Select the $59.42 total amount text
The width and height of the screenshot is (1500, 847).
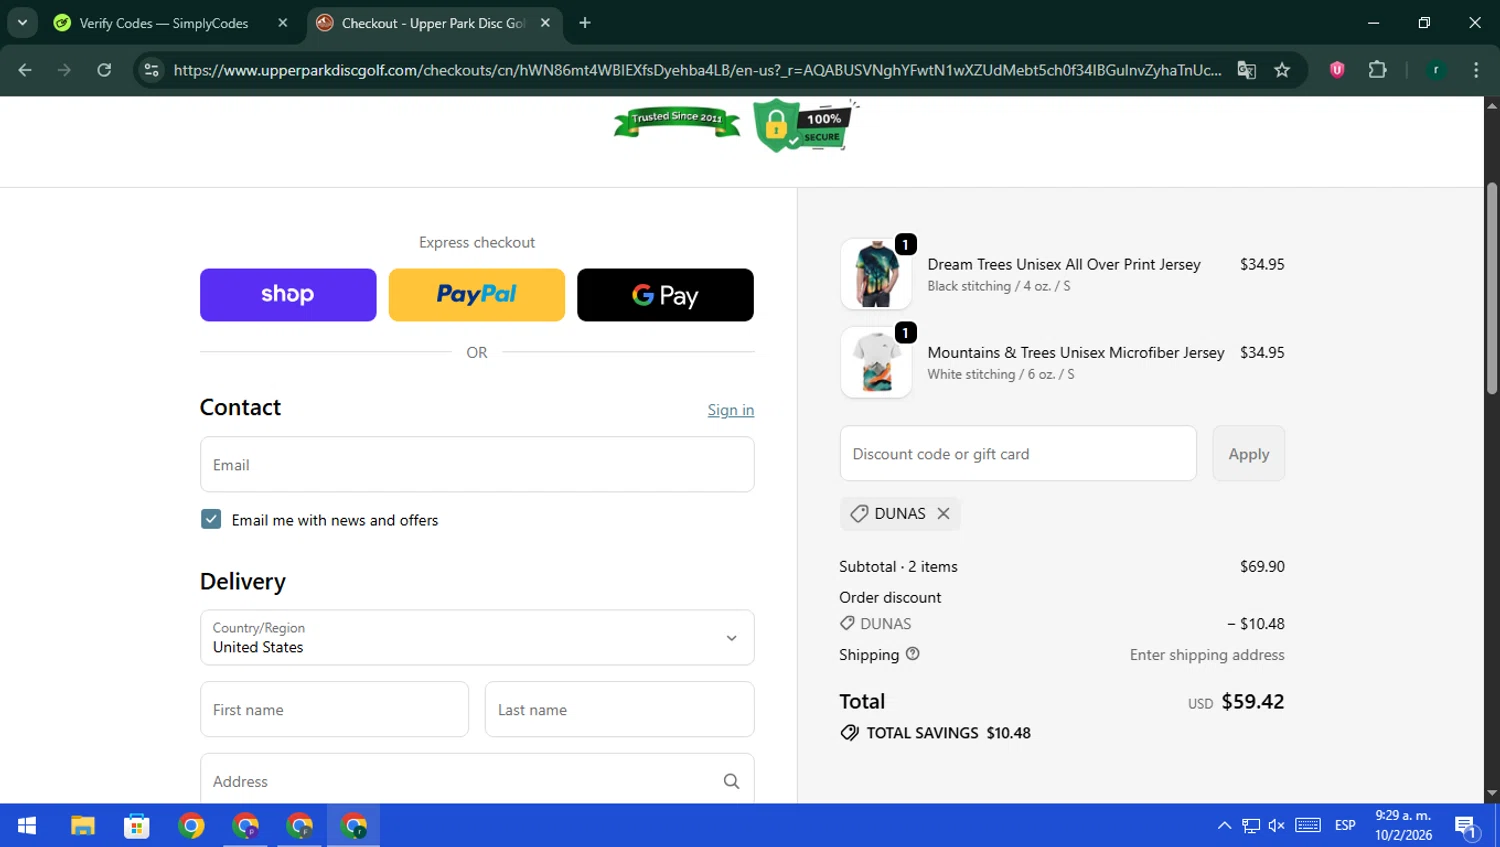[1253, 701]
